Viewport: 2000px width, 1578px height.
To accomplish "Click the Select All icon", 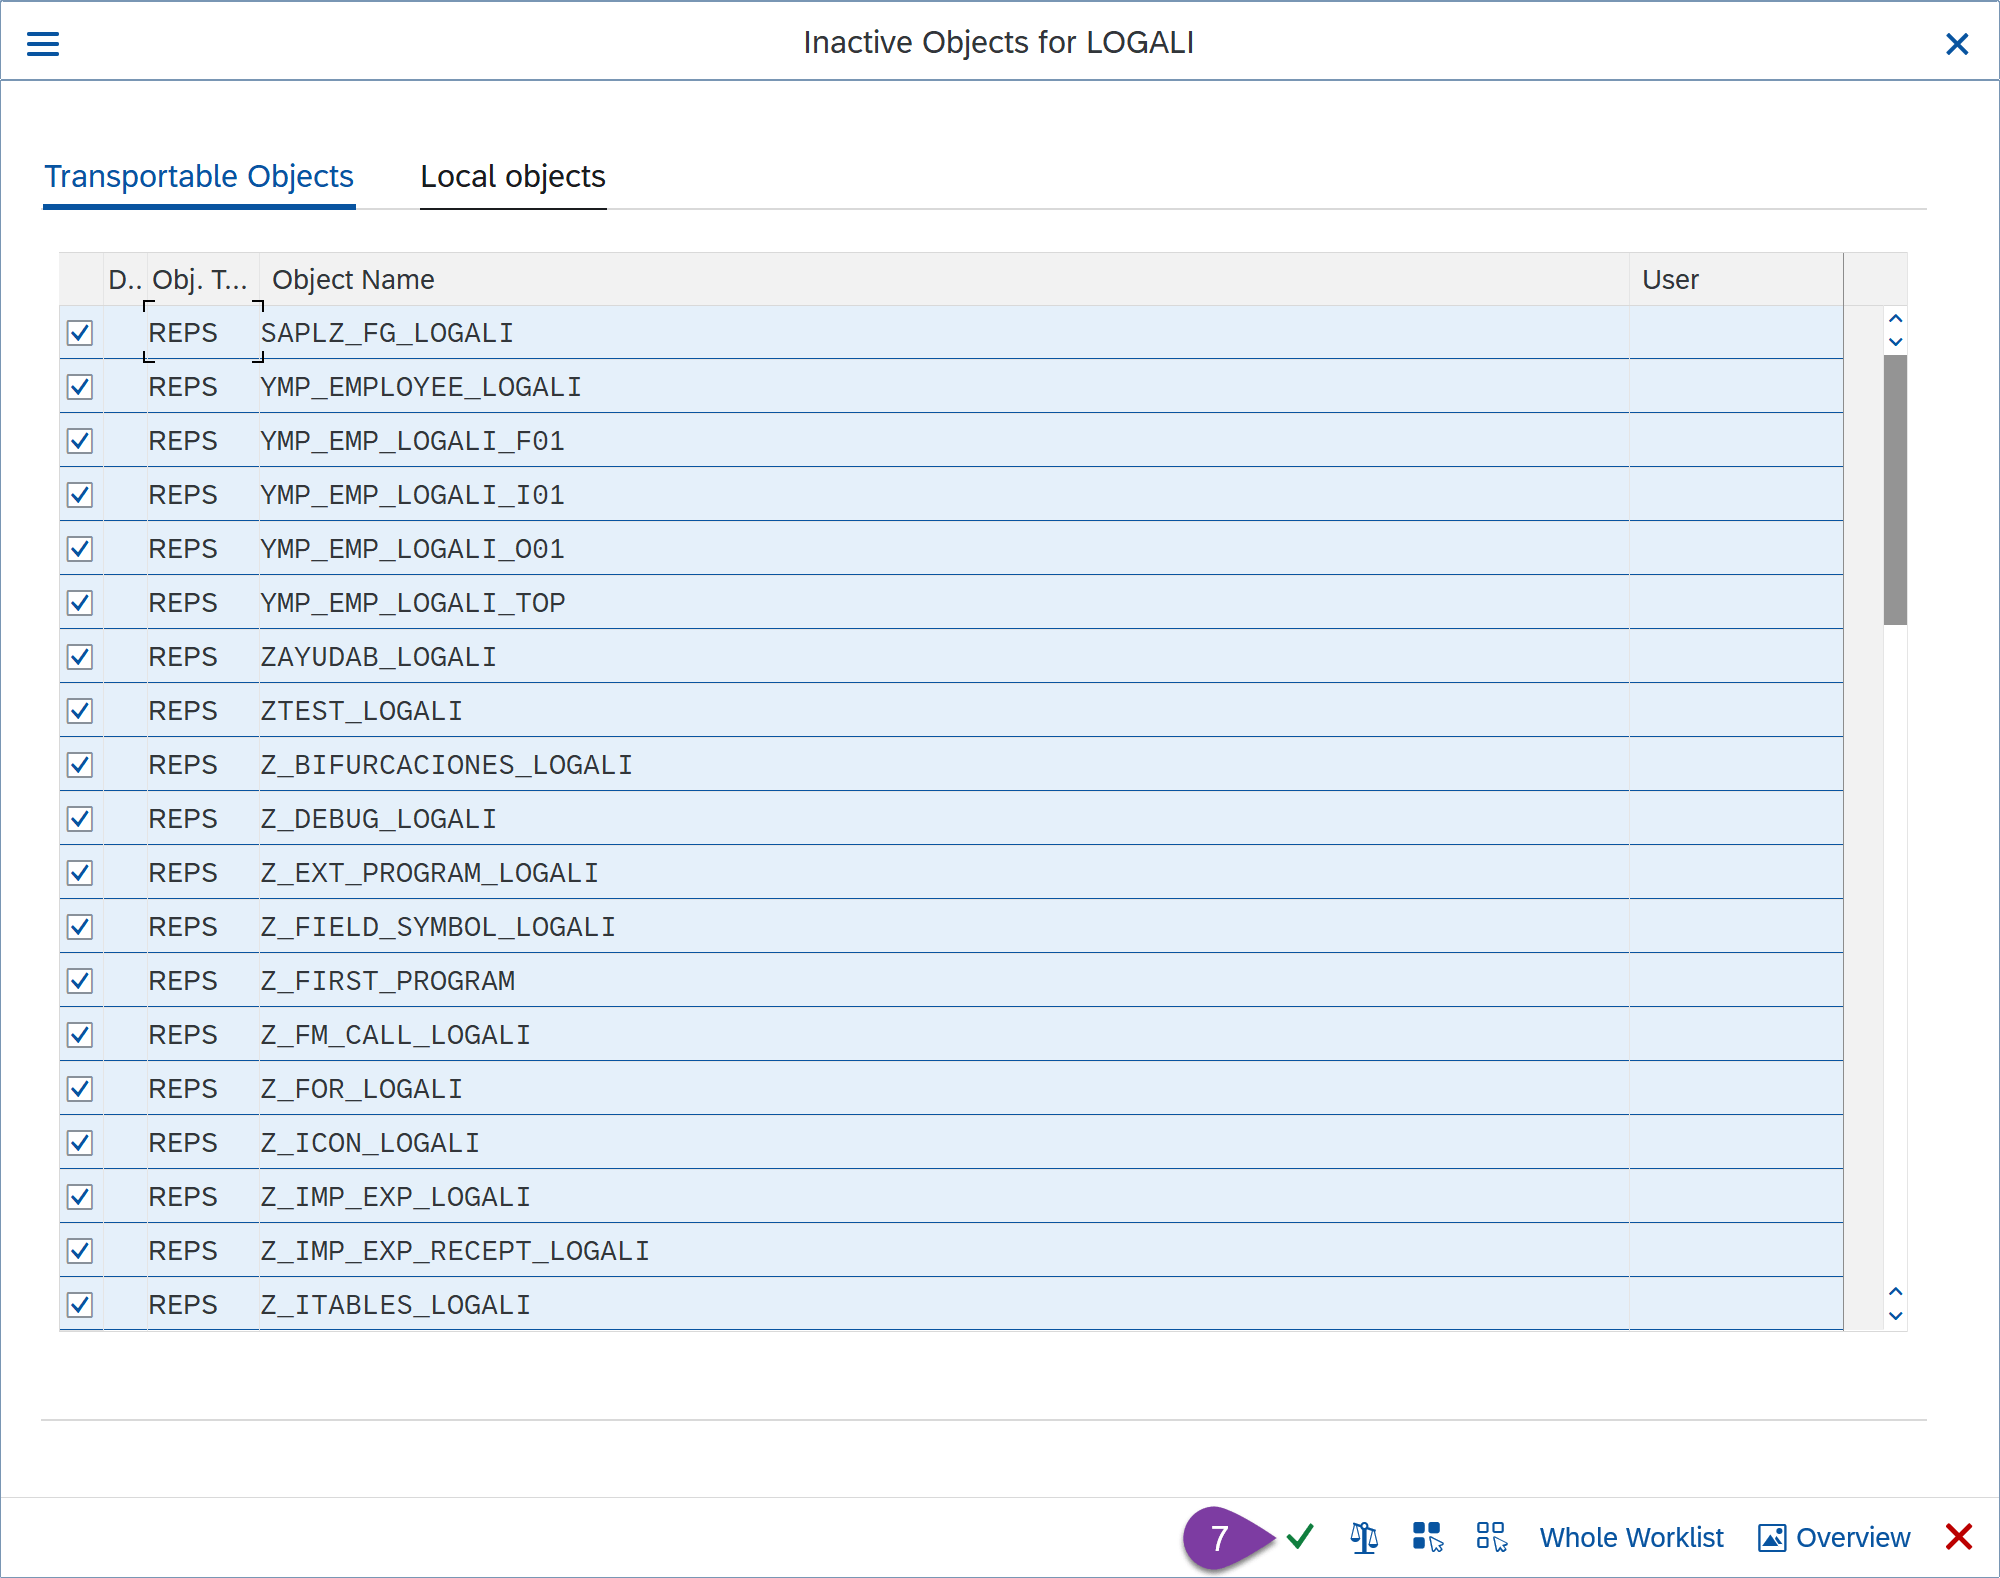I will [1427, 1537].
